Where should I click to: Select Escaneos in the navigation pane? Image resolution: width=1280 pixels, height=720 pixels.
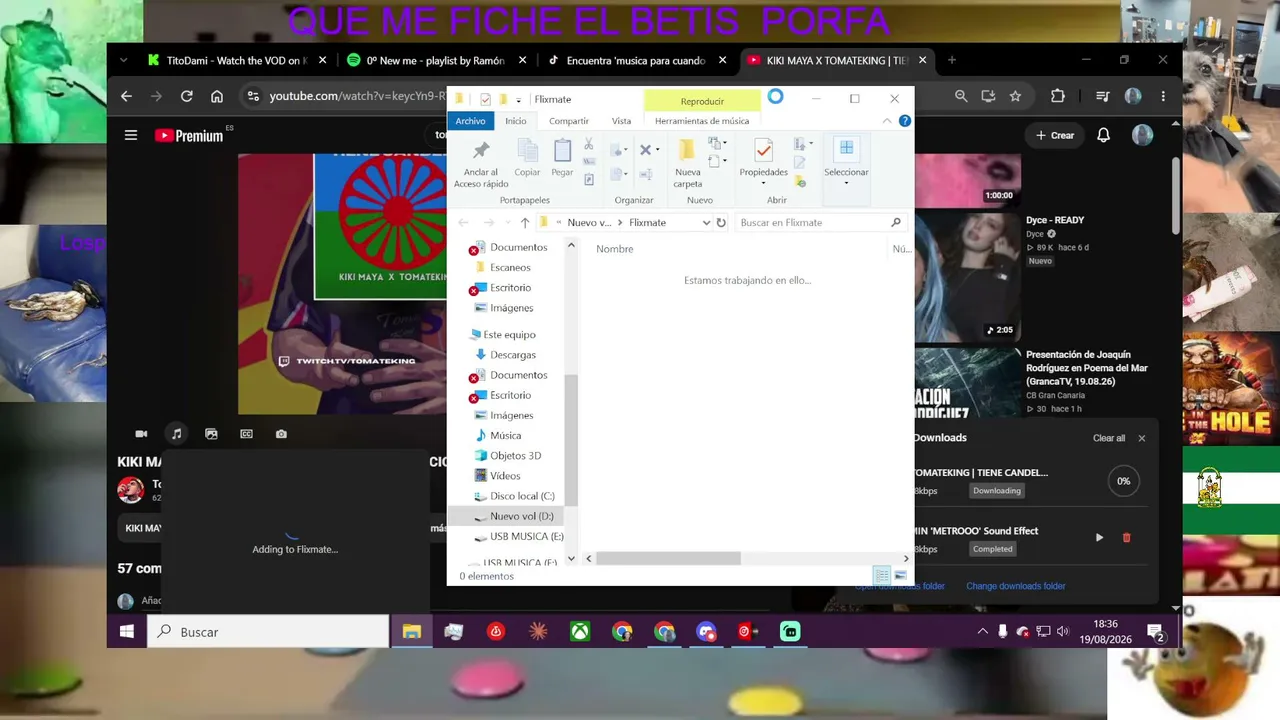510,268
